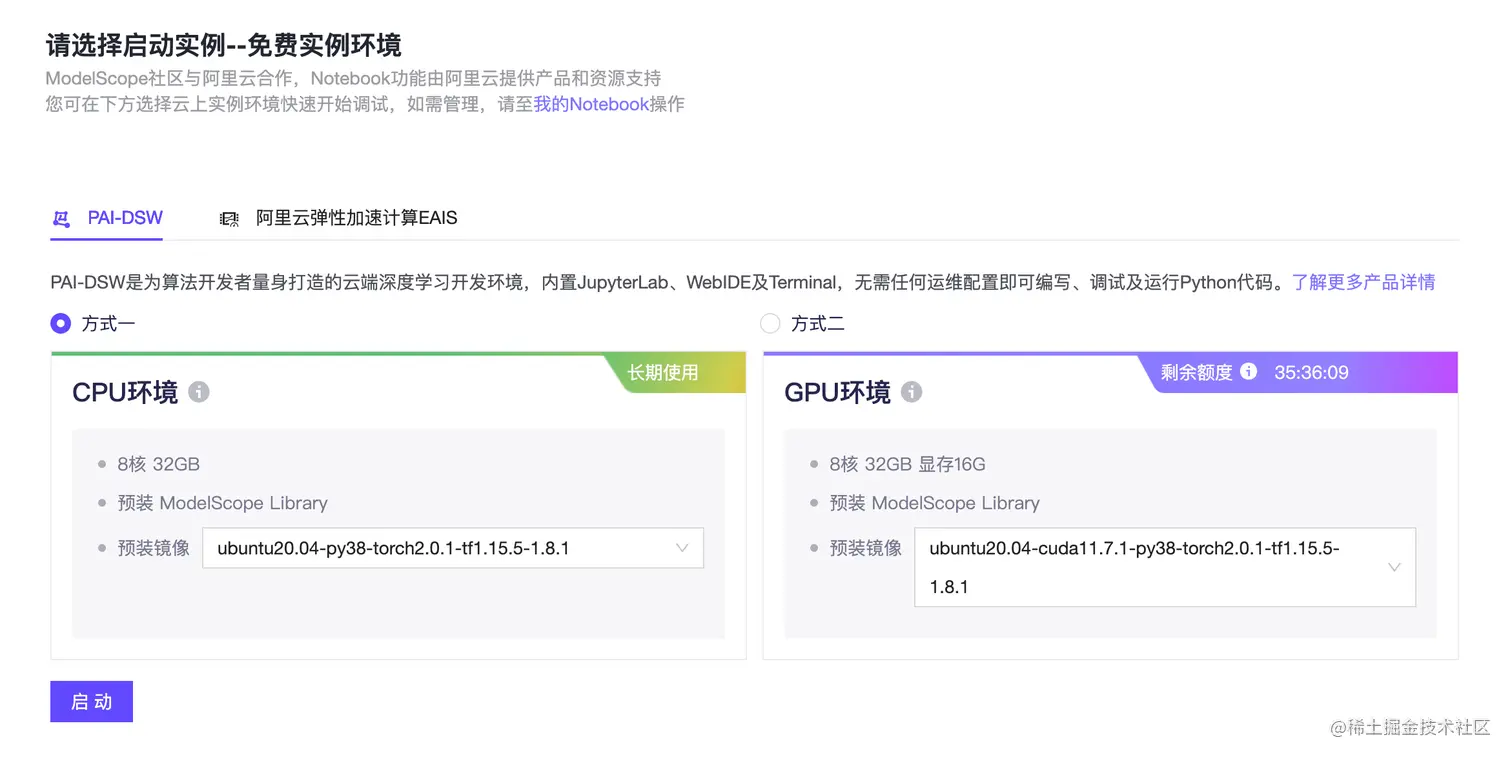Click the 35:36:09 remaining quota timer
Screen dimensions: 1512x759
coord(1311,371)
